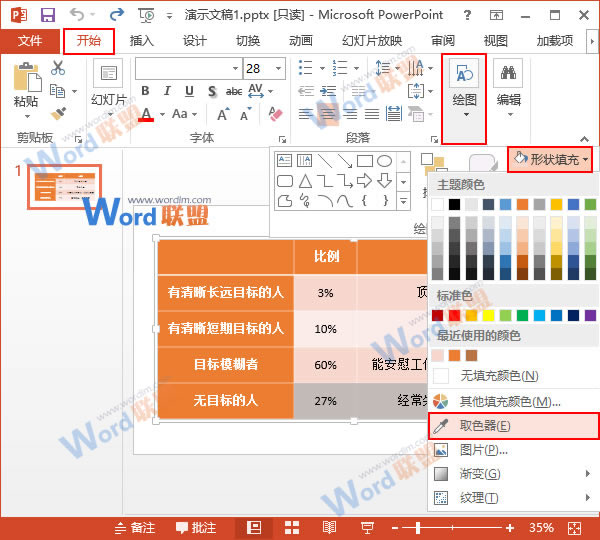
Task: Open the 文件 file tab
Action: 30,41
